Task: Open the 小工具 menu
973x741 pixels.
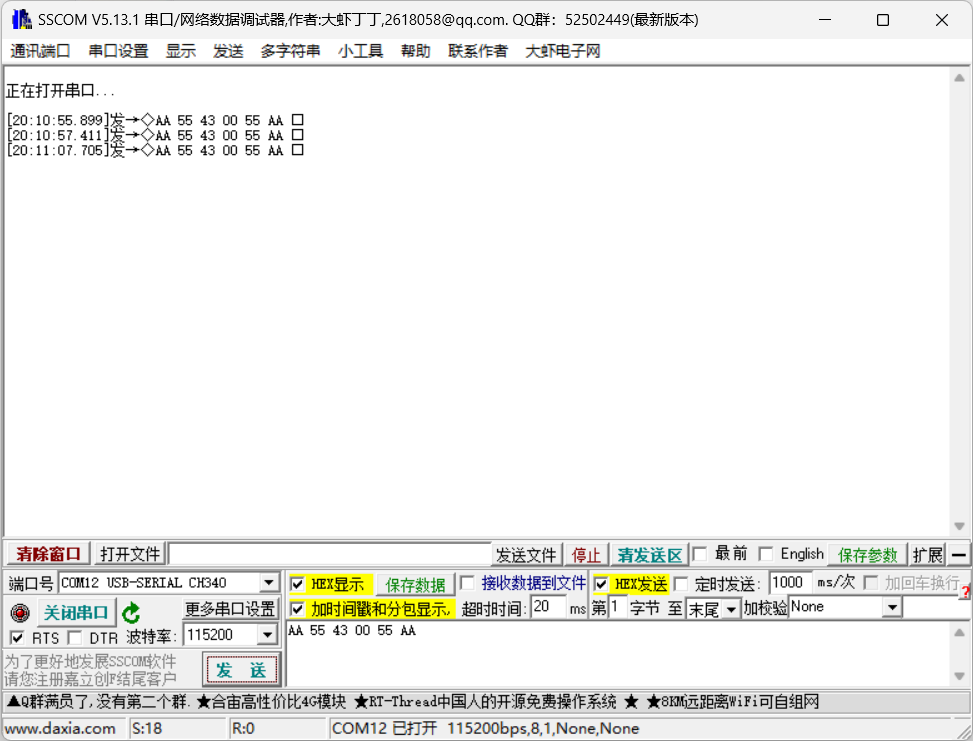Action: (x=360, y=51)
